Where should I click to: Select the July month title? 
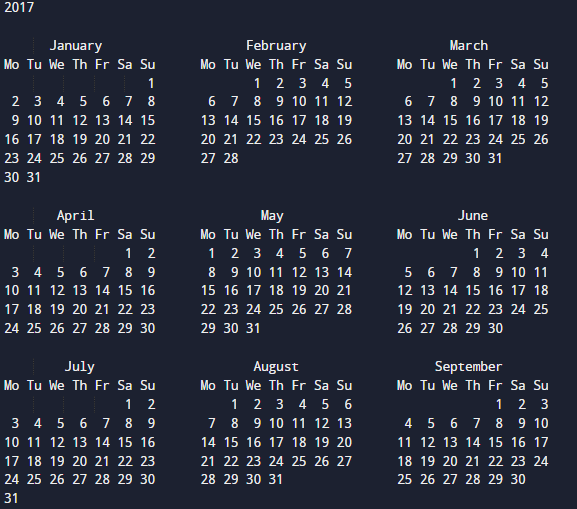coord(80,367)
